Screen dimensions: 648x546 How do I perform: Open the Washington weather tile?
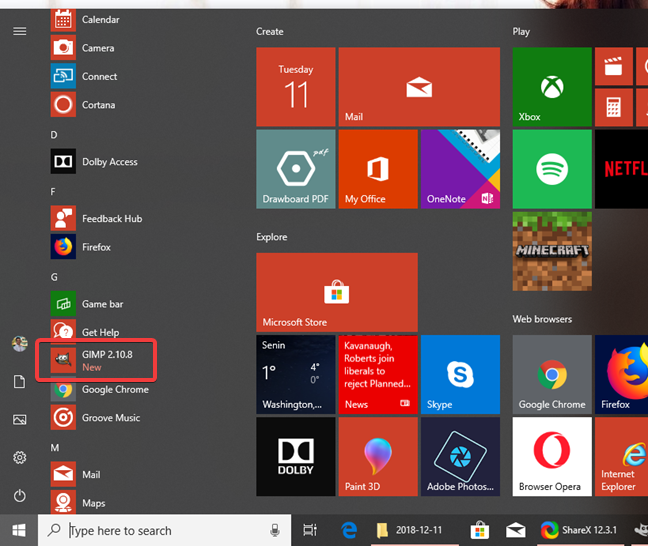295,374
